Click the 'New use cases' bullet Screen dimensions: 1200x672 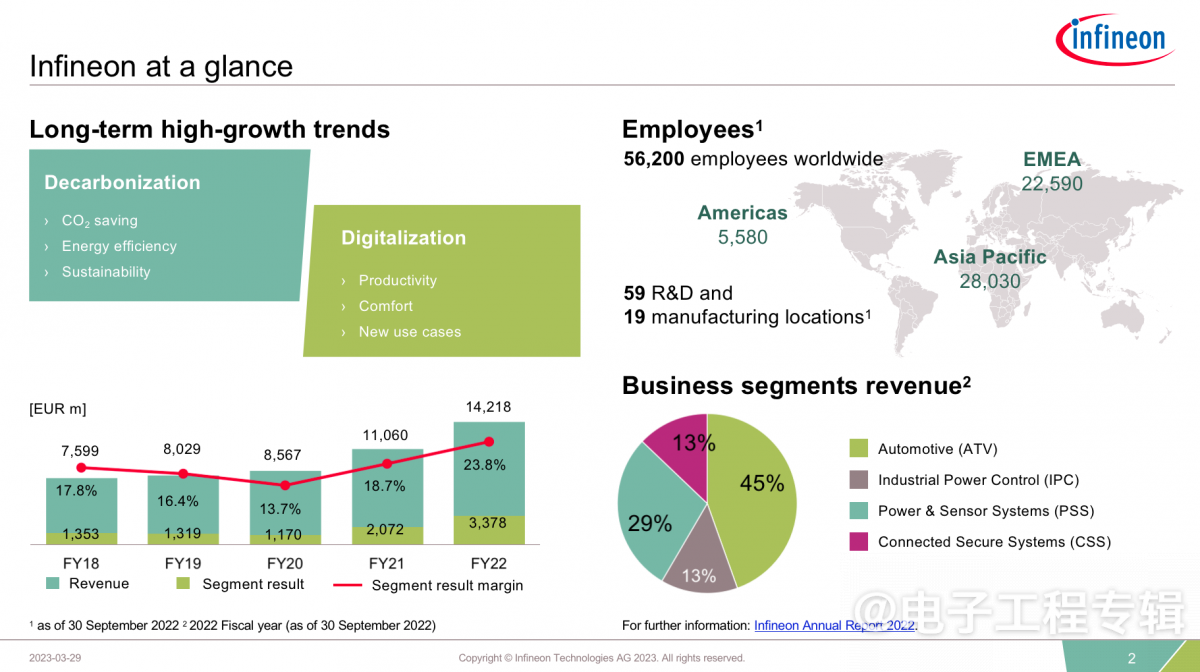coord(410,332)
